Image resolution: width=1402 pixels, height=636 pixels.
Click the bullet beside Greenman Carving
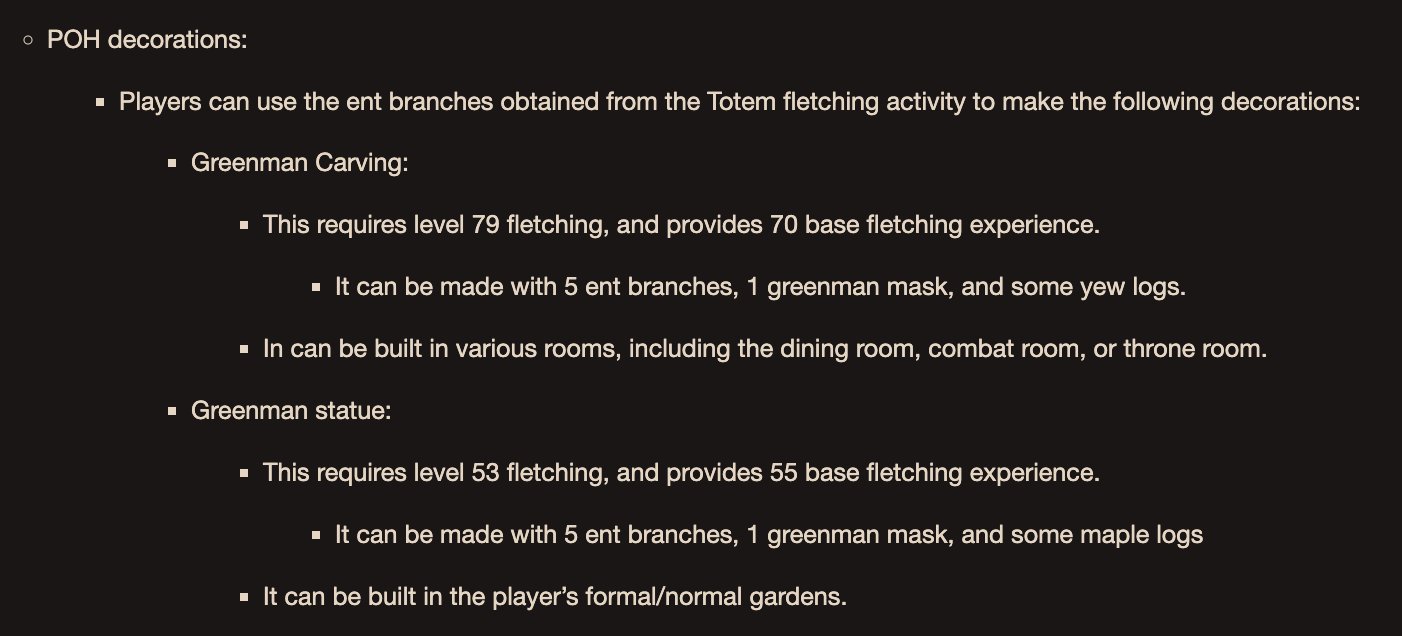172,163
